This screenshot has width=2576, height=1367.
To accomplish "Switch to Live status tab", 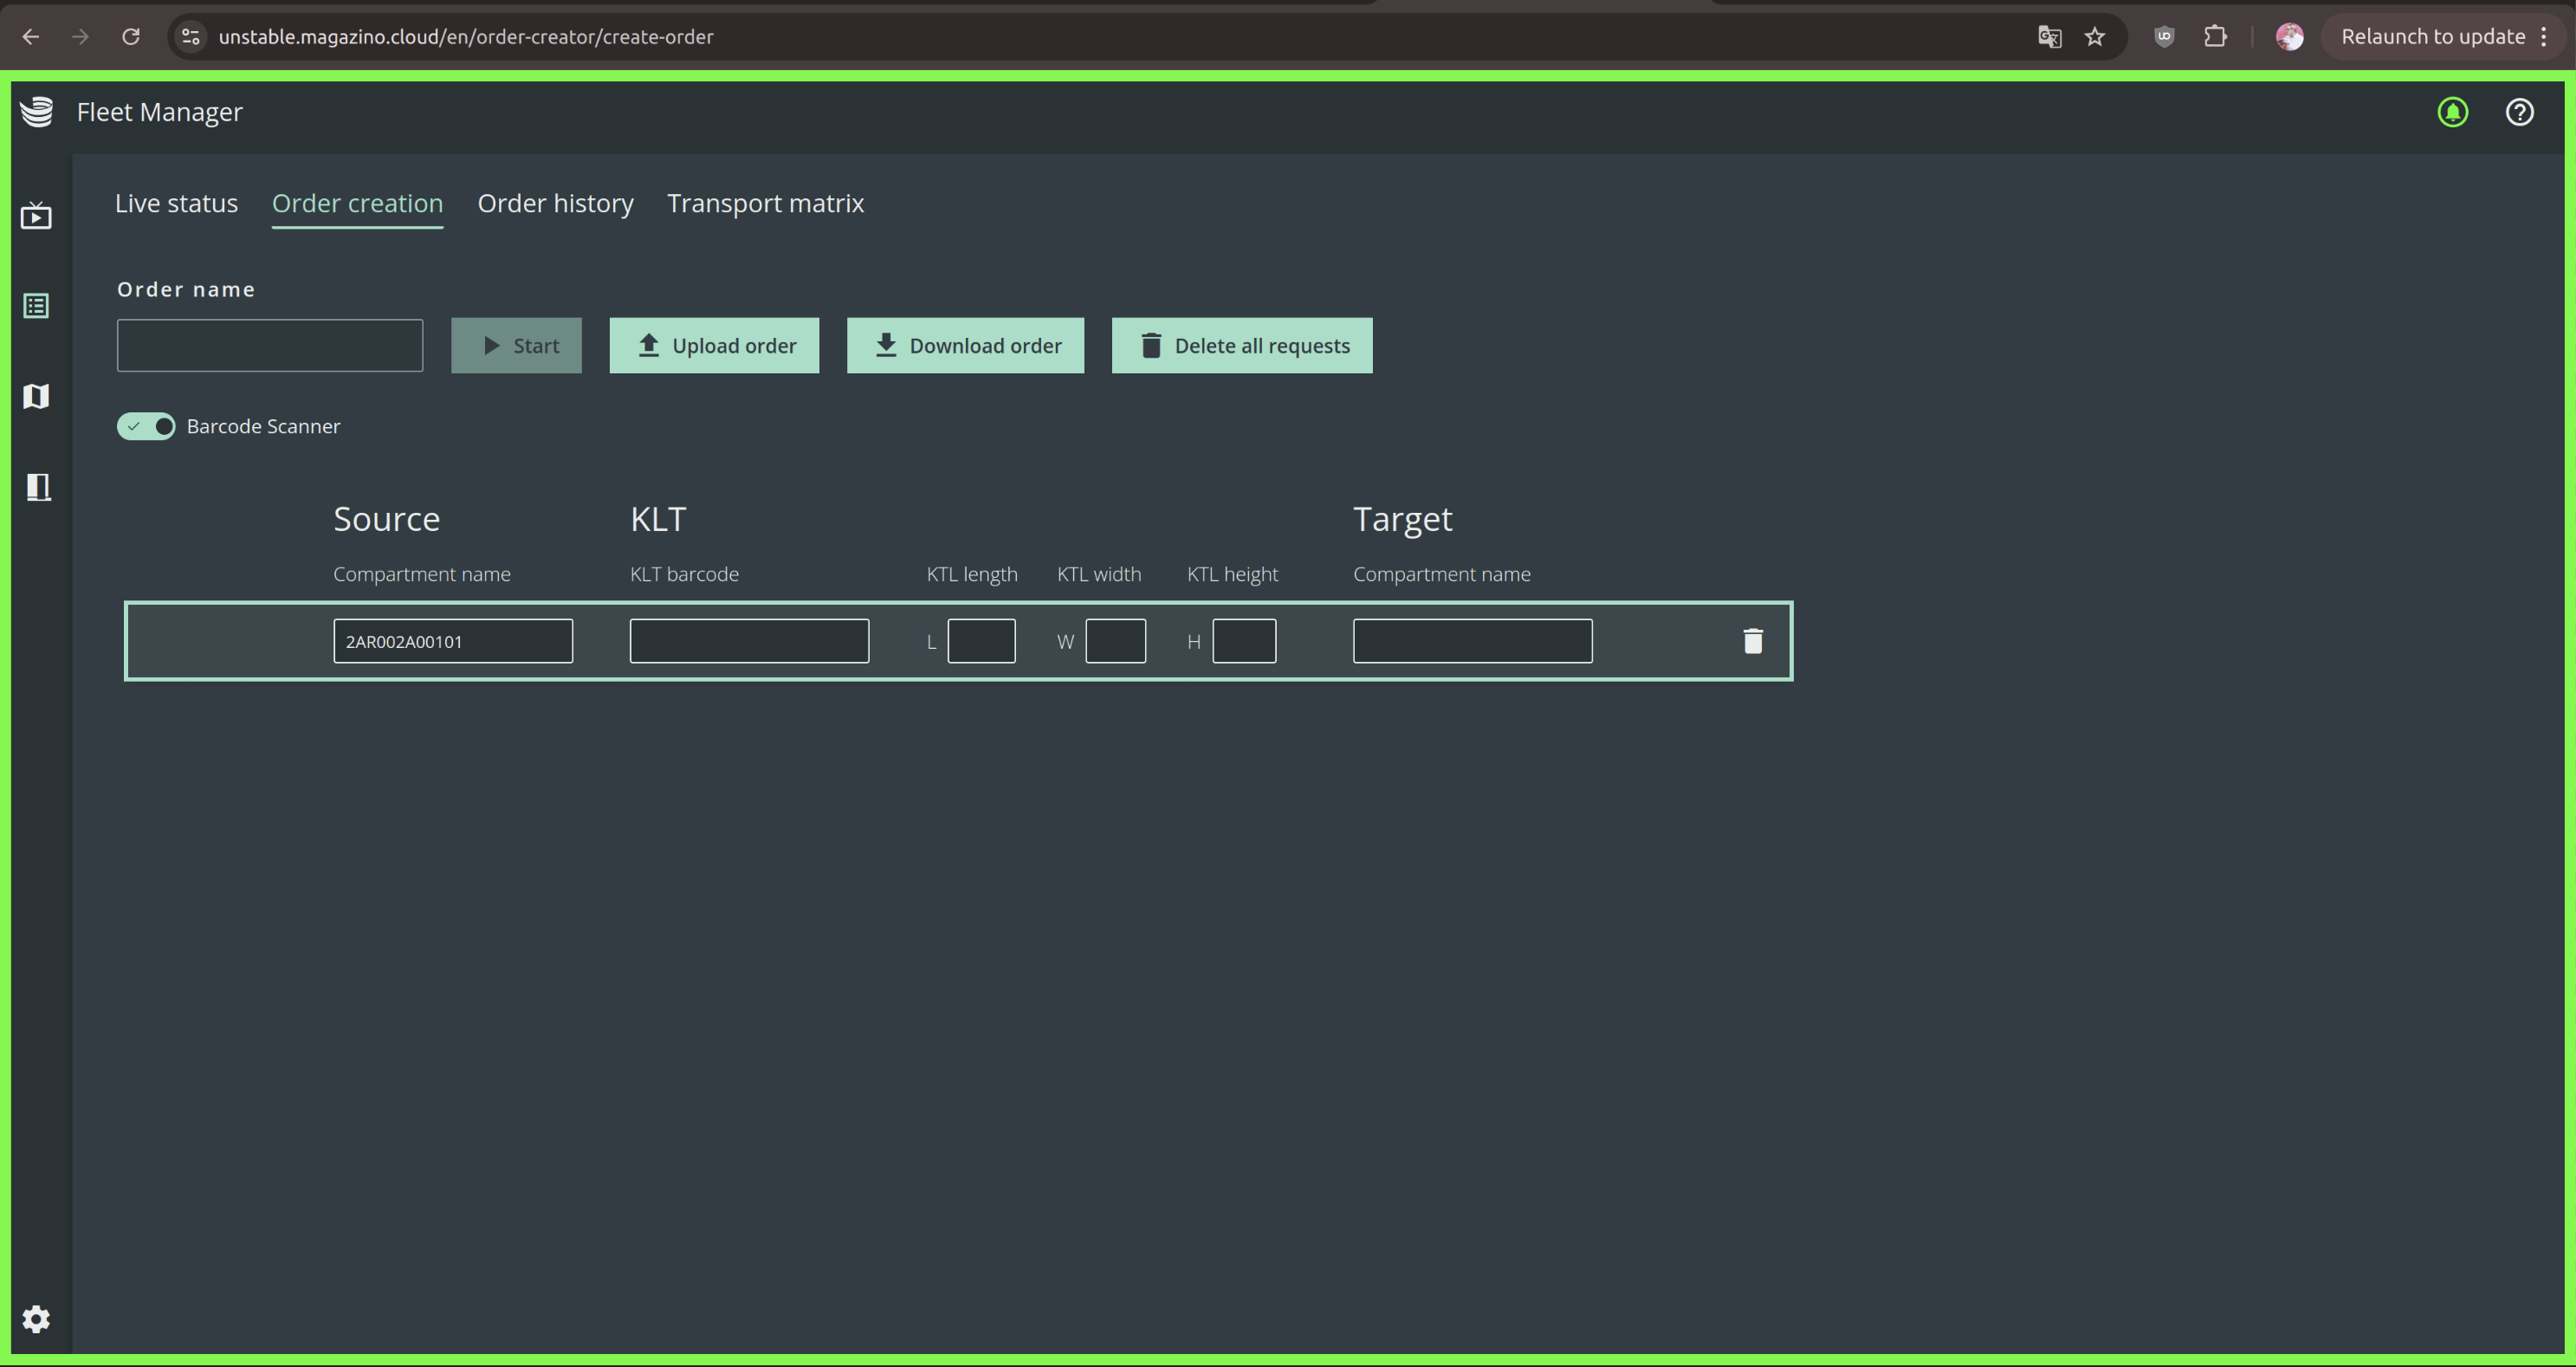I will click(176, 203).
